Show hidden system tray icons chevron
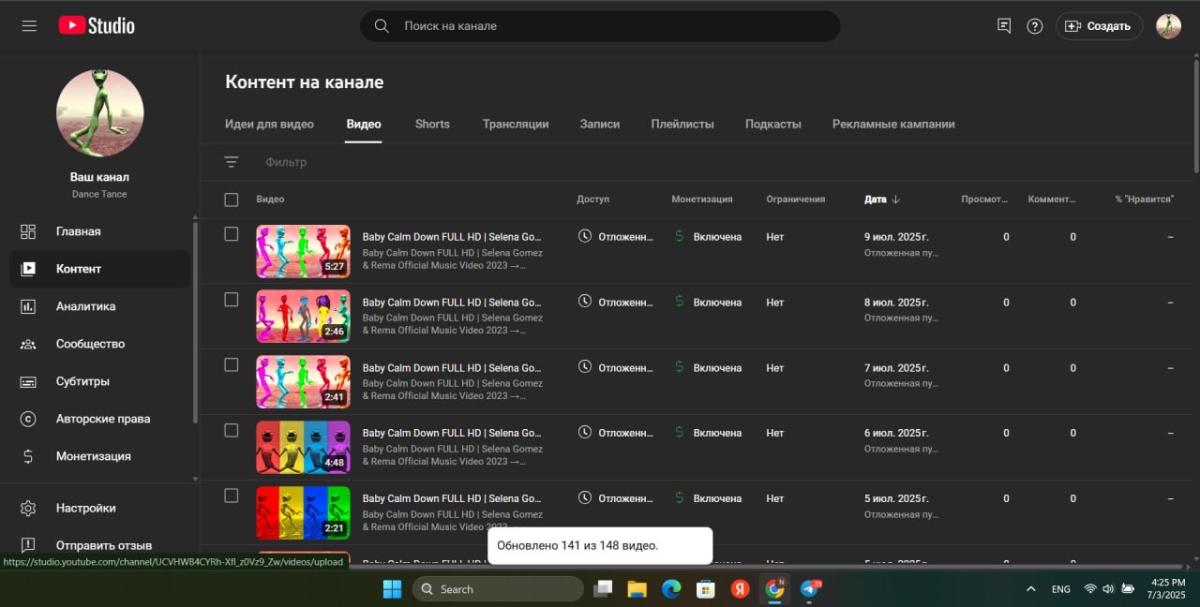Viewport: 1200px width, 607px height. [1031, 589]
